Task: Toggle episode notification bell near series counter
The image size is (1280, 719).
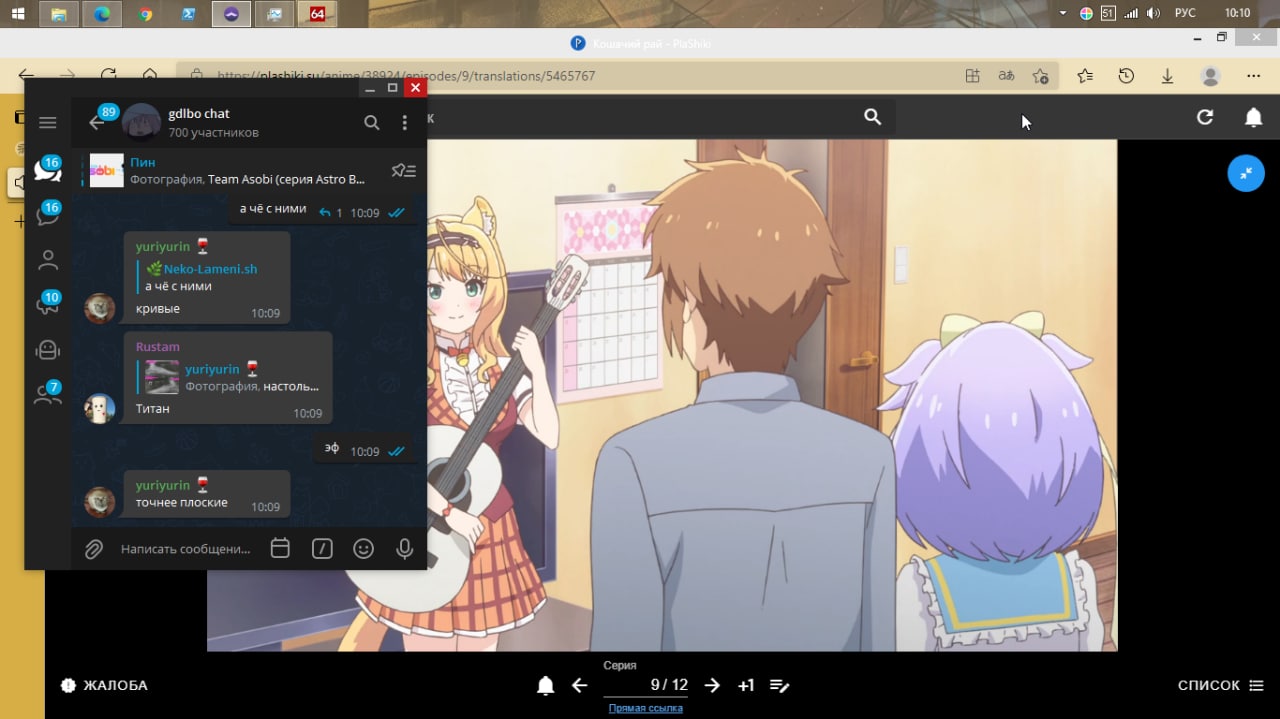Action: pyautogui.click(x=545, y=685)
